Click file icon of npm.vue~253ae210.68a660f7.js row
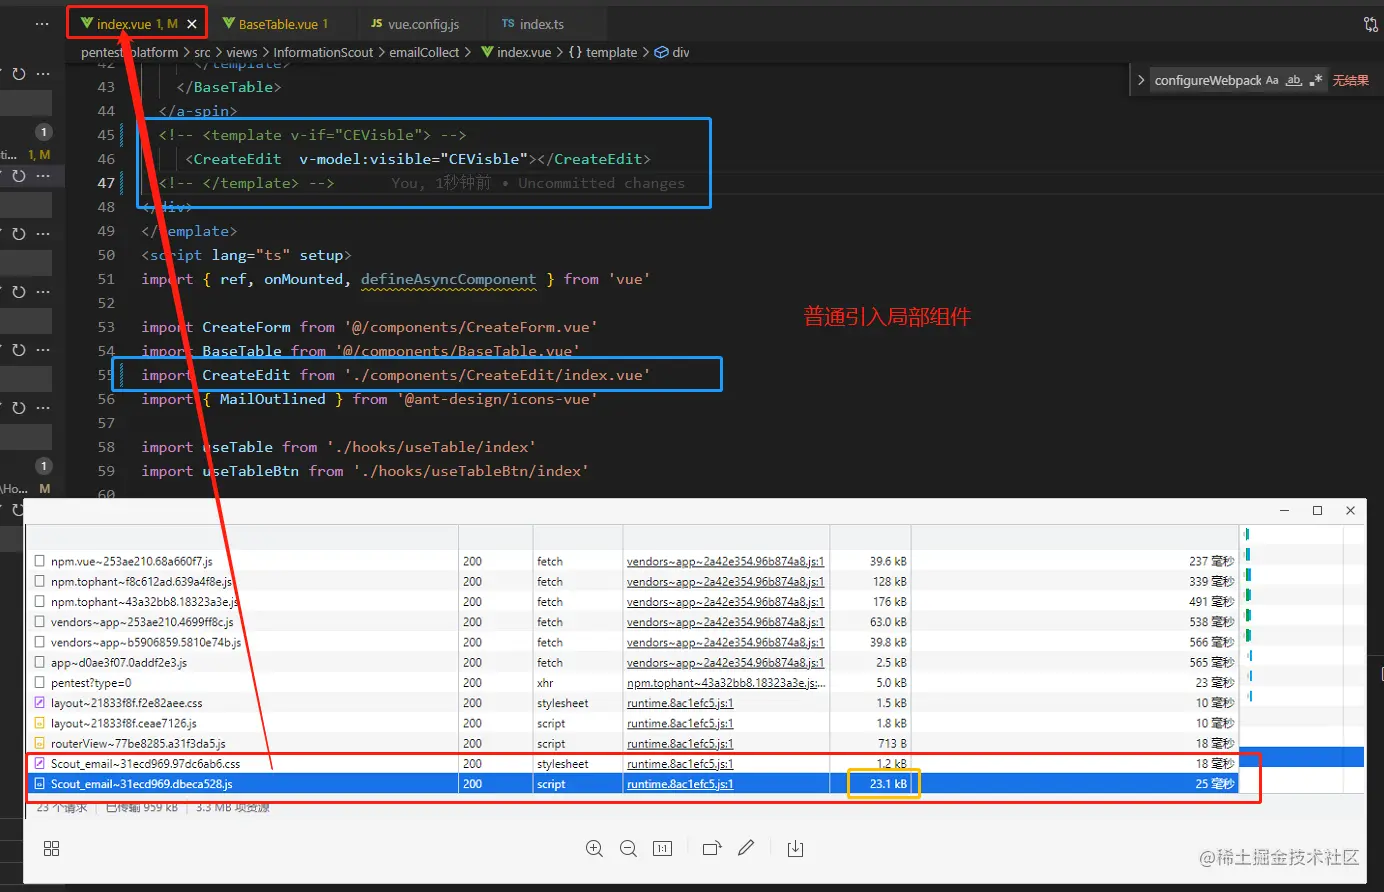The width and height of the screenshot is (1384, 892). 40,561
